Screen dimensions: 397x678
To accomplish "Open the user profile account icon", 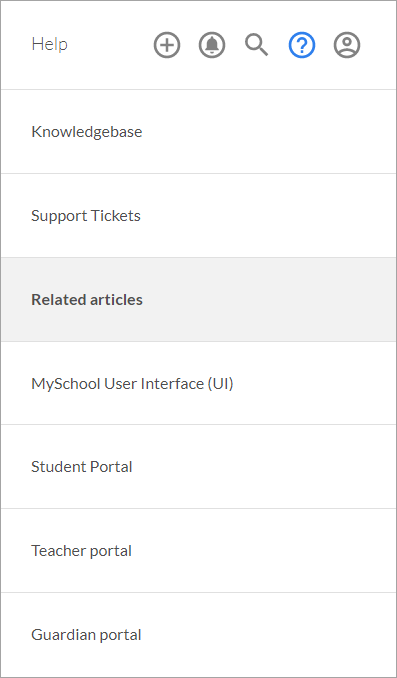I will pyautogui.click(x=347, y=45).
